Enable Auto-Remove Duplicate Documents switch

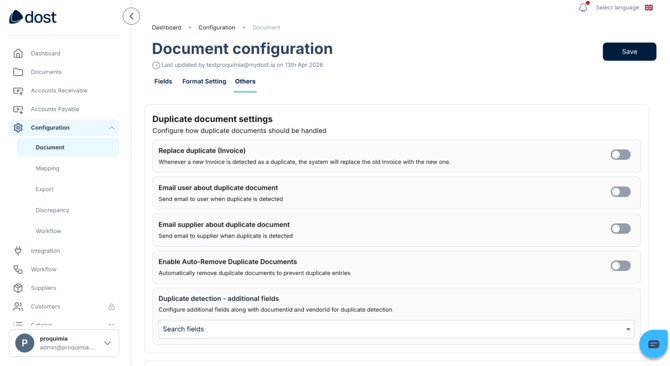tap(620, 266)
